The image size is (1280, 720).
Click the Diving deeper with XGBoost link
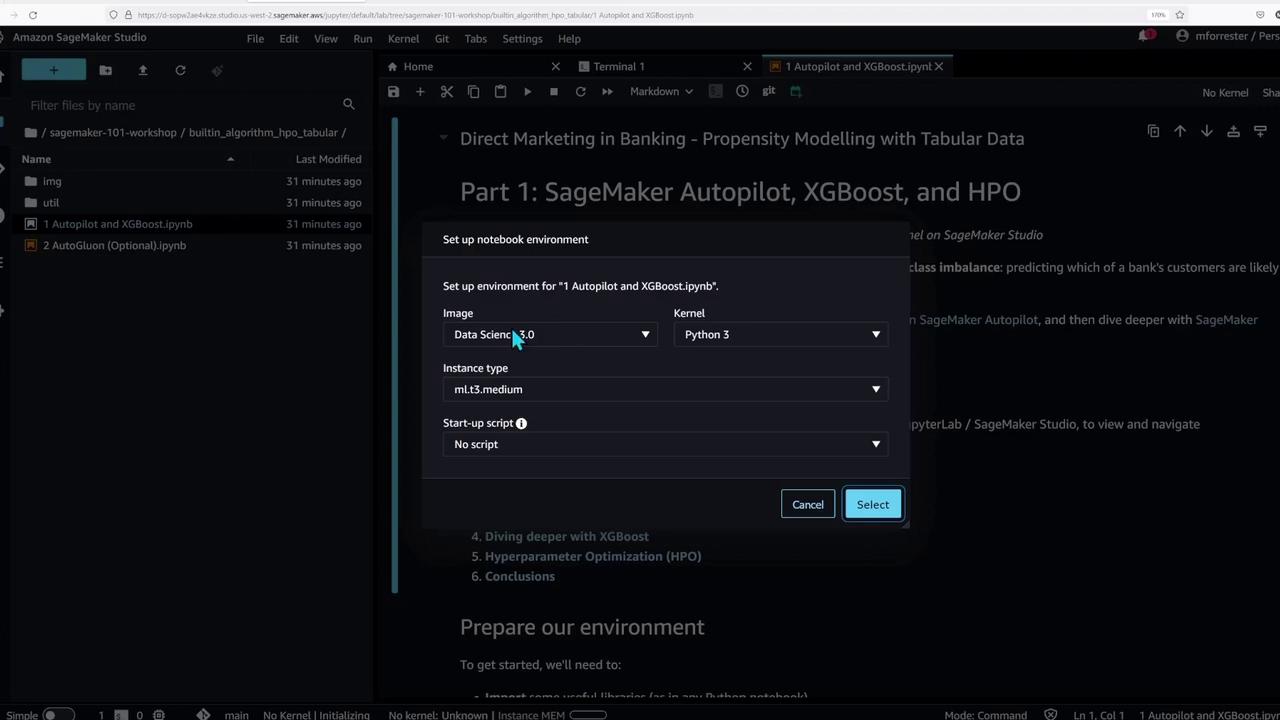click(x=567, y=536)
